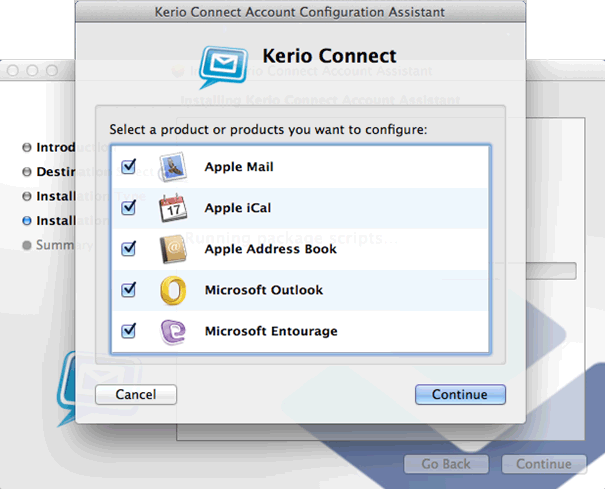
Task: Select the Apple iCal label text
Action: pyautogui.click(x=238, y=208)
